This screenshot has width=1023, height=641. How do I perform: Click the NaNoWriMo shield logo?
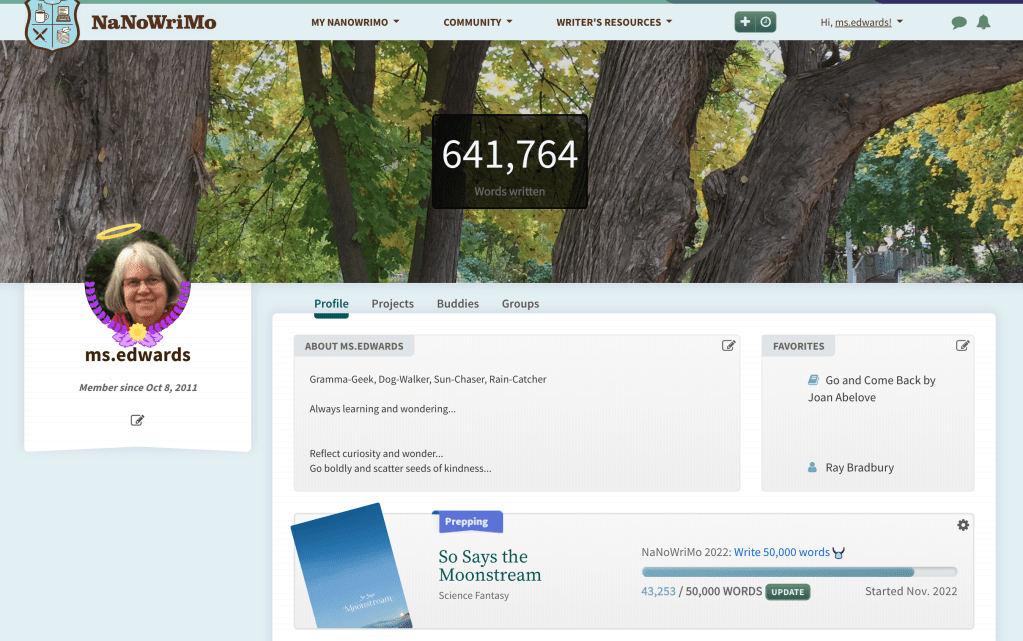coord(52,24)
